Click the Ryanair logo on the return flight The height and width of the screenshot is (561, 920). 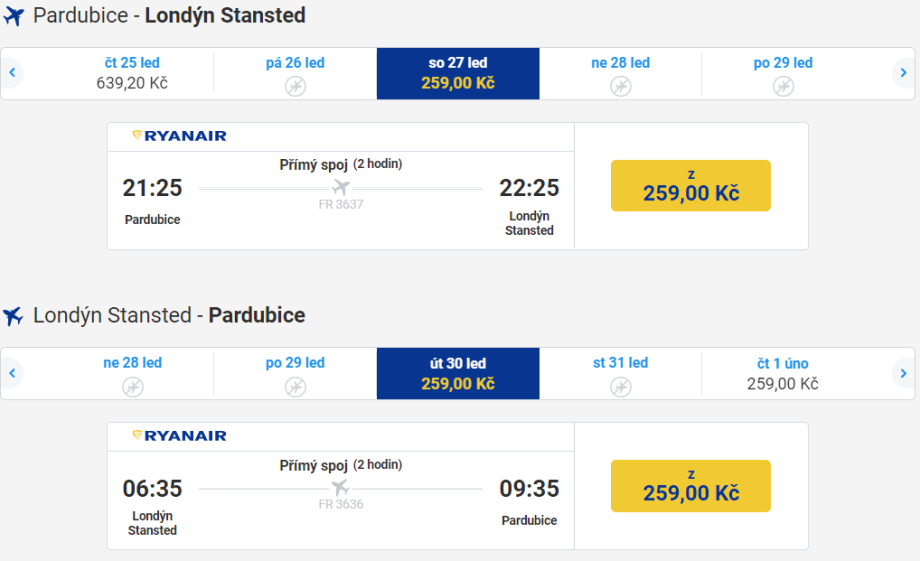point(180,436)
